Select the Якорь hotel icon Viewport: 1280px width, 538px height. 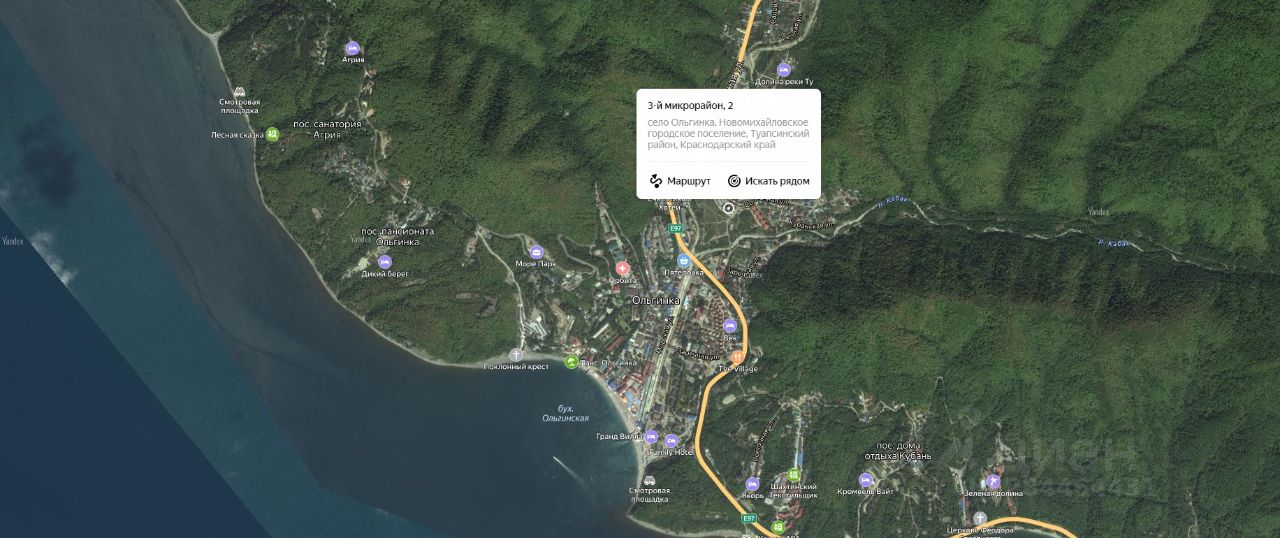tap(753, 484)
